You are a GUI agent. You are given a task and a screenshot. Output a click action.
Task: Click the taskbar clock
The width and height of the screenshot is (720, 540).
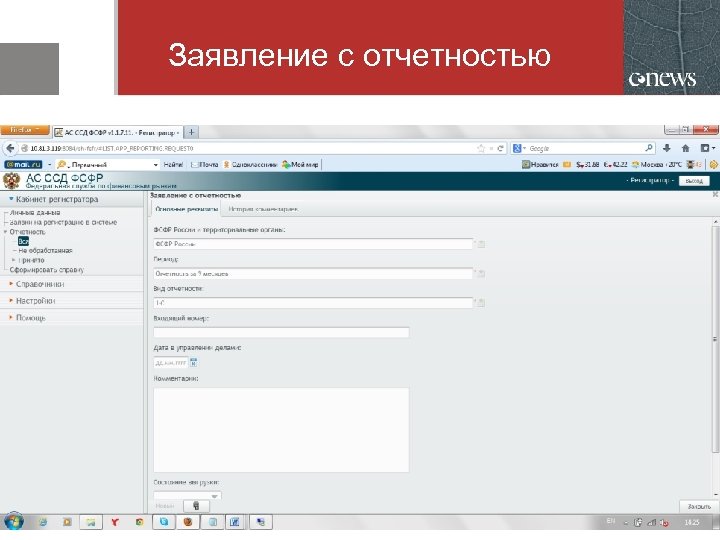coord(692,523)
